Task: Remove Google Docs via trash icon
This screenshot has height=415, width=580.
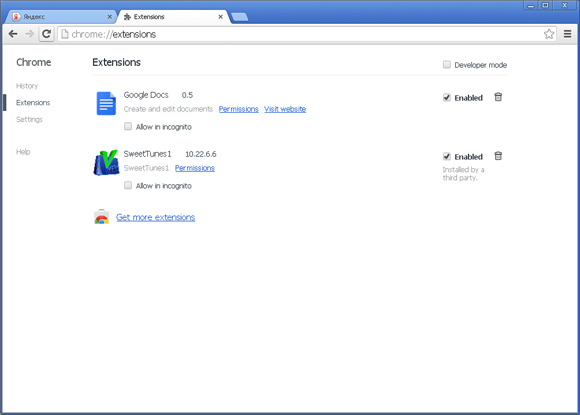Action: click(498, 97)
